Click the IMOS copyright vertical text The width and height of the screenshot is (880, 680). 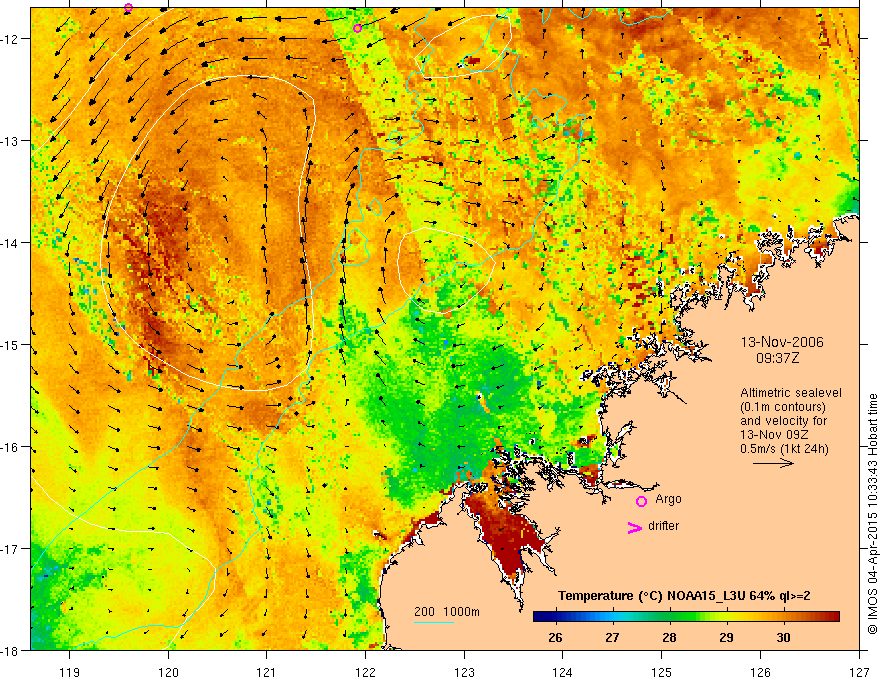(872, 514)
